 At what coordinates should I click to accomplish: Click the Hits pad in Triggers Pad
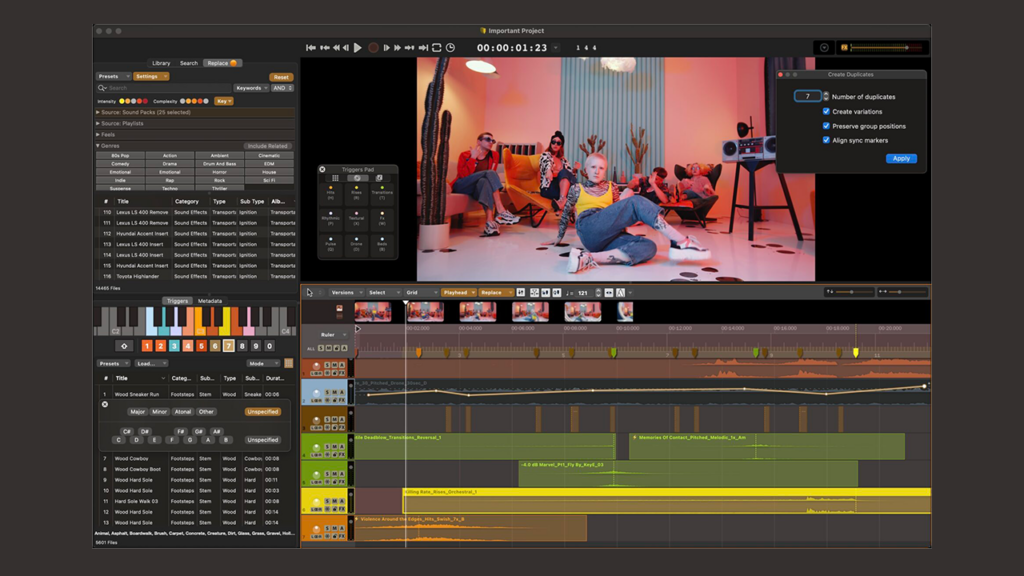330,193
